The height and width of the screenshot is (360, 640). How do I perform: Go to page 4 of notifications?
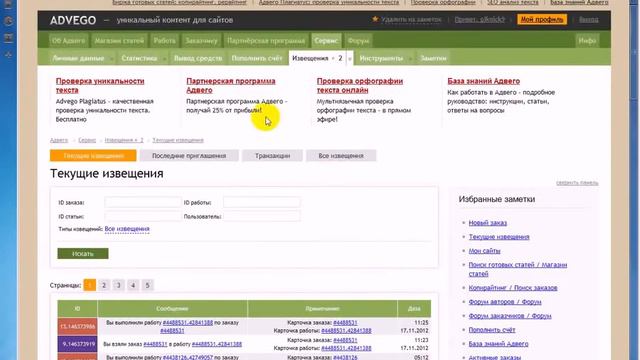133,285
